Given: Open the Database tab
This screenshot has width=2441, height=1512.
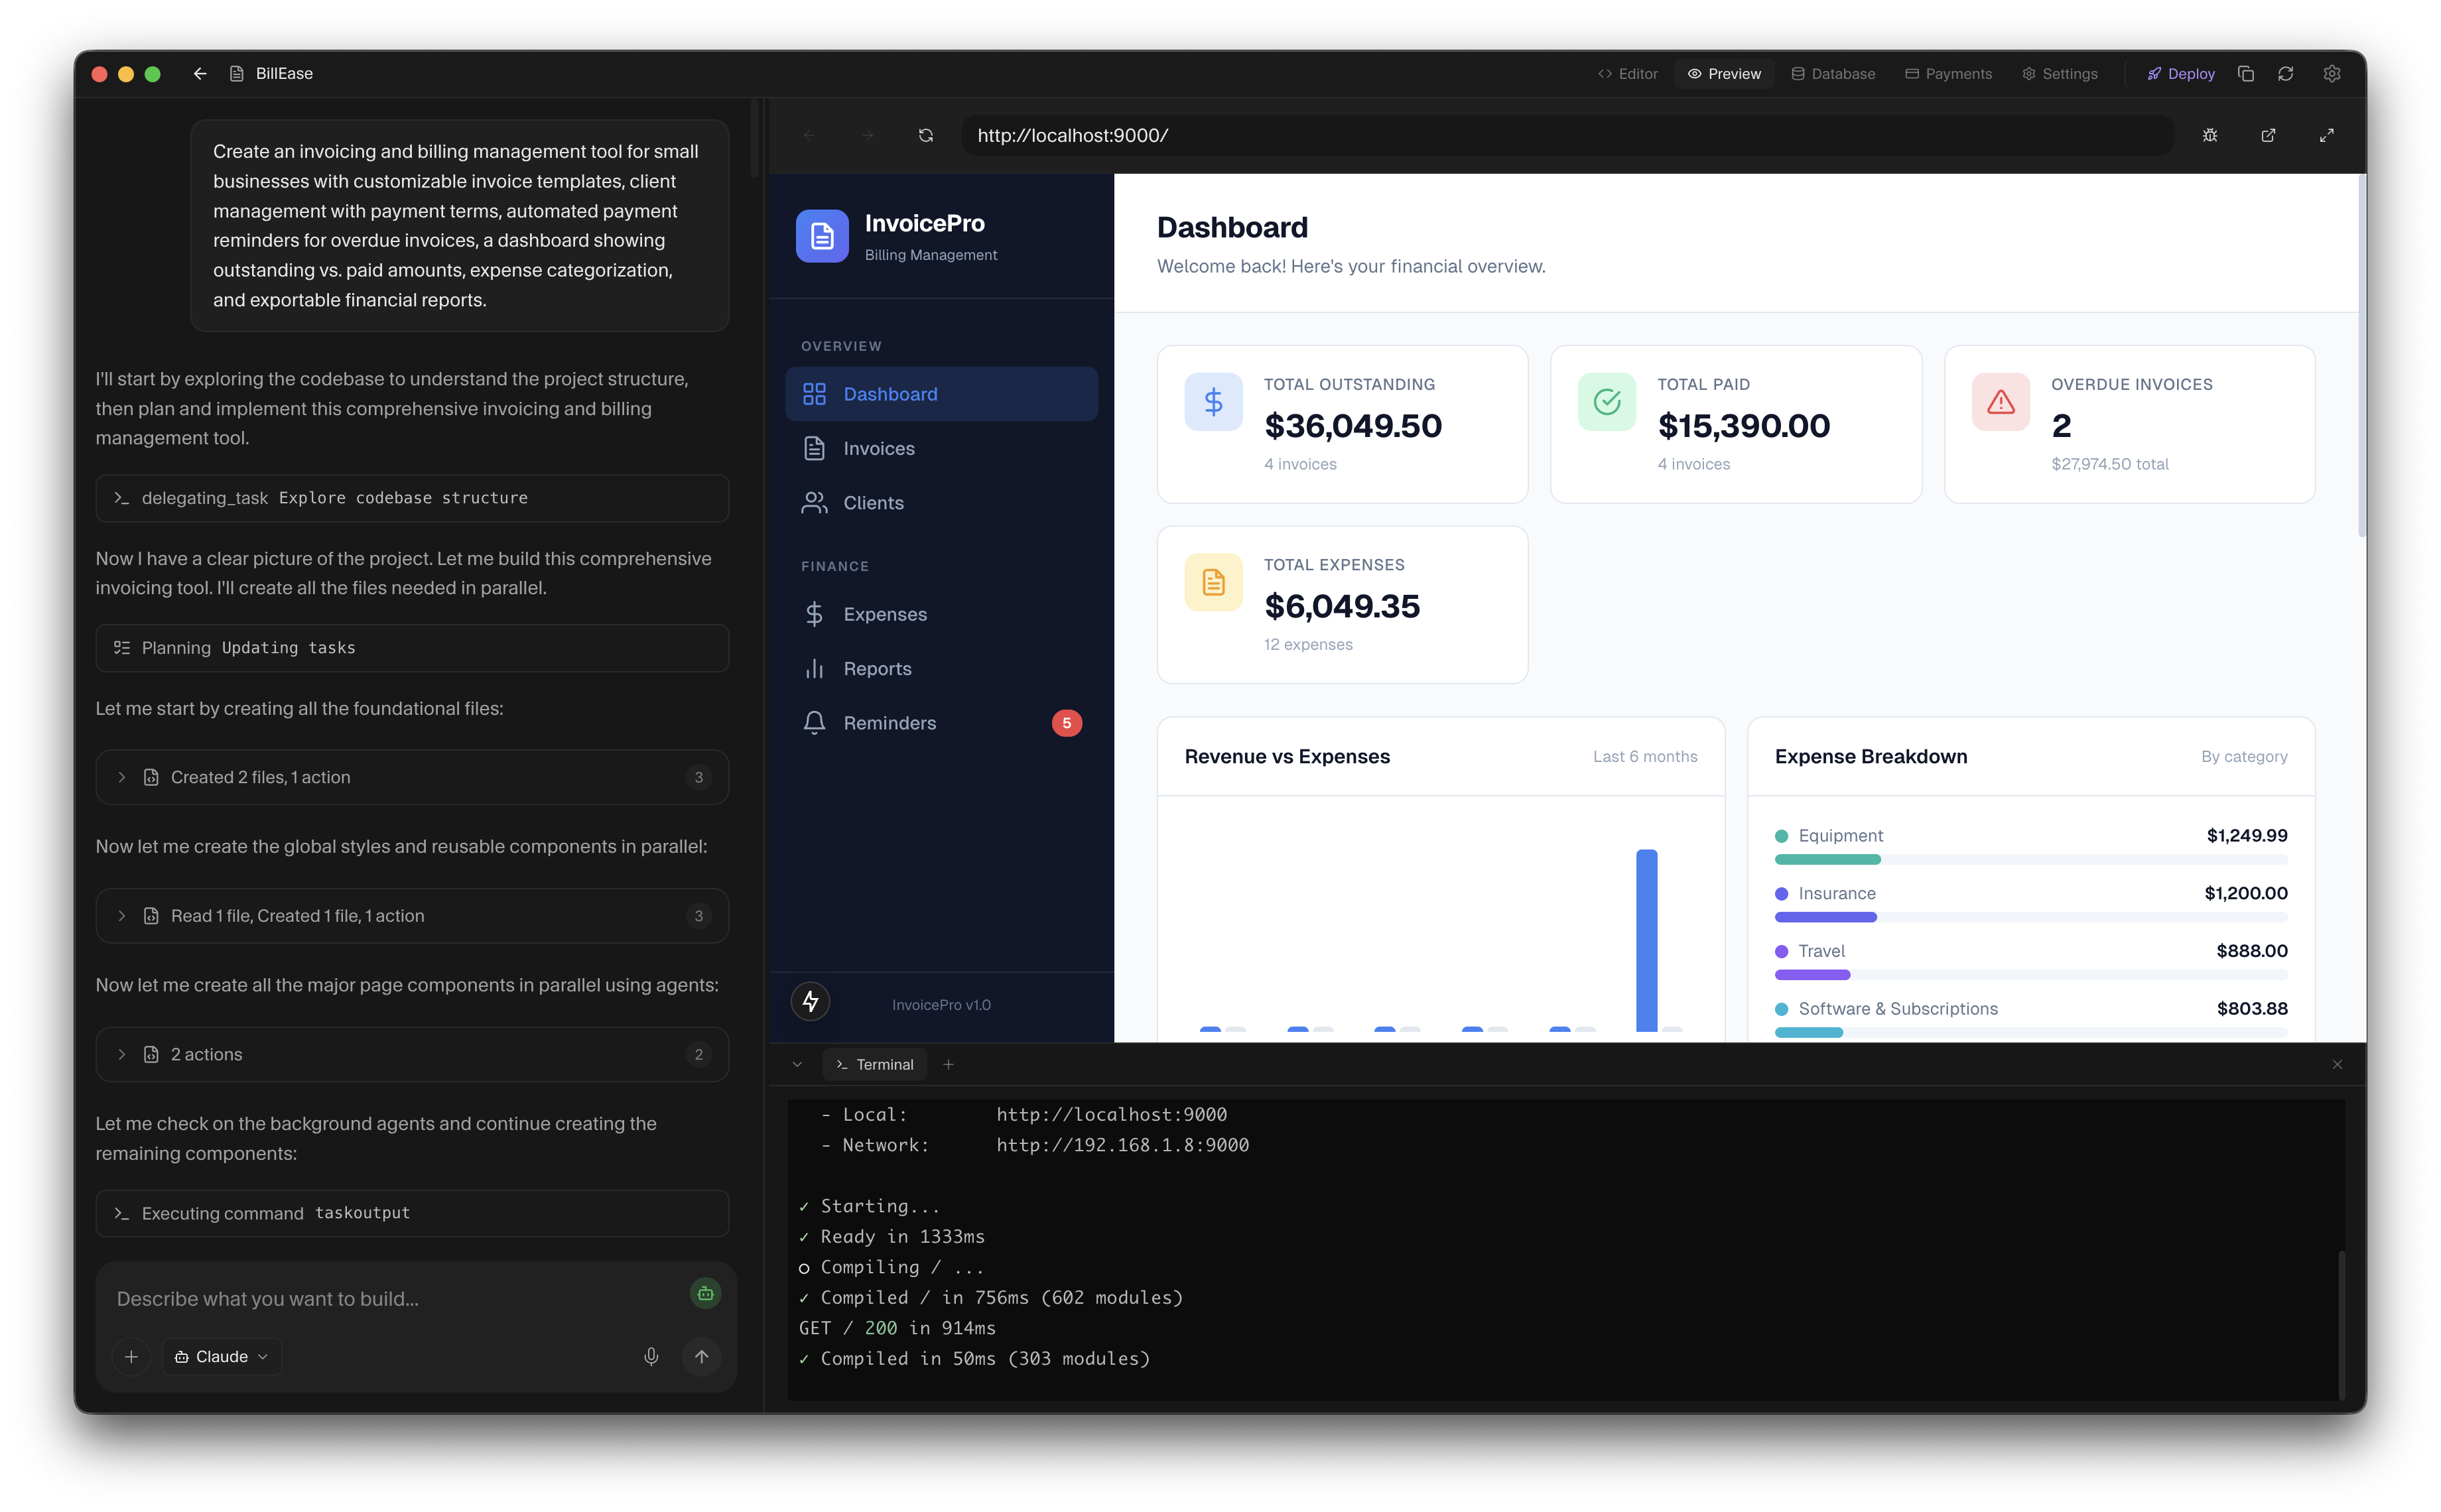Looking at the screenshot, I should [1833, 73].
